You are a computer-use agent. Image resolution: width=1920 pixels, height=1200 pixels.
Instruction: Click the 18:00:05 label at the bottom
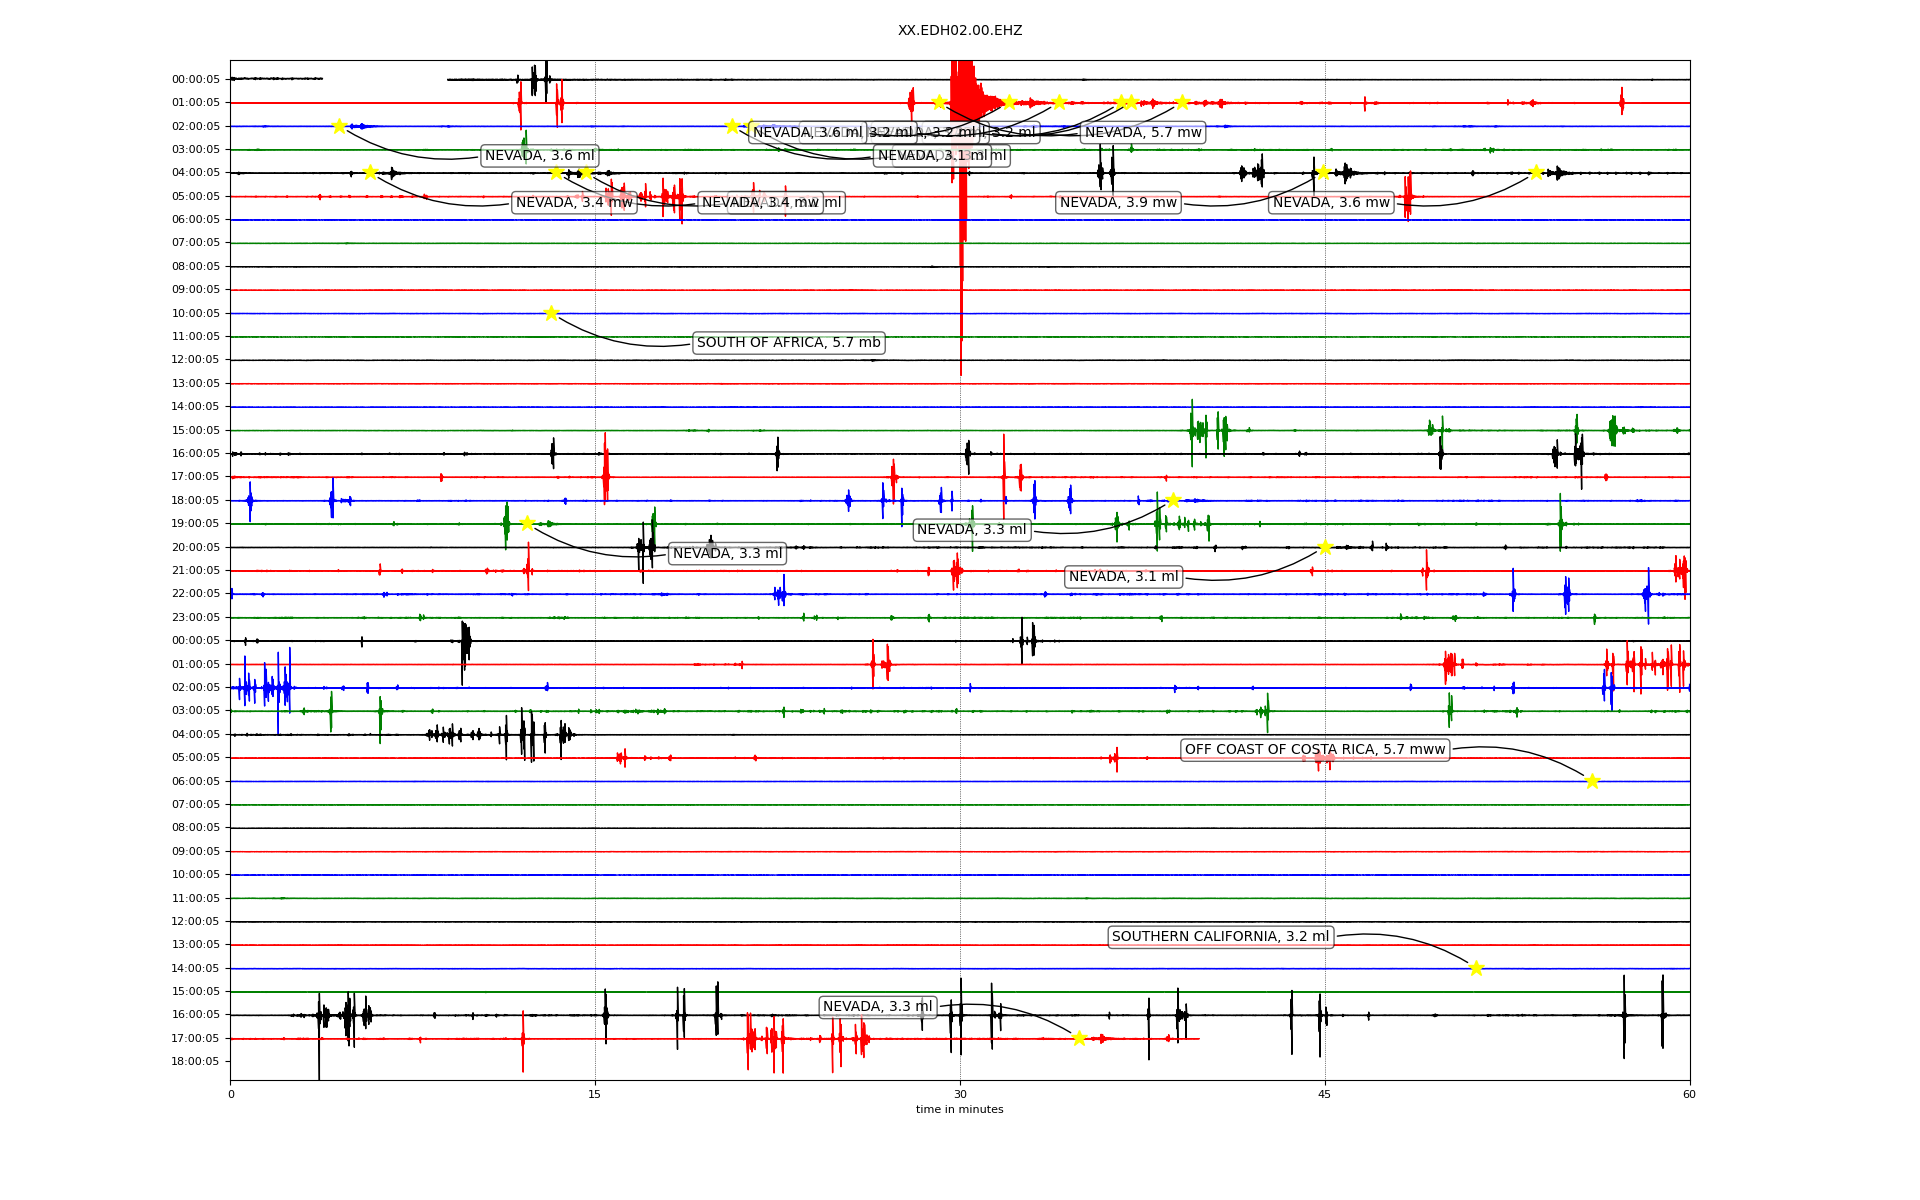coord(195,1061)
